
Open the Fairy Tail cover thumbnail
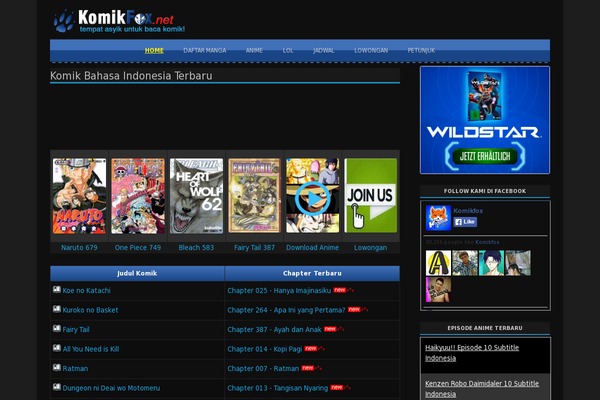point(254,196)
